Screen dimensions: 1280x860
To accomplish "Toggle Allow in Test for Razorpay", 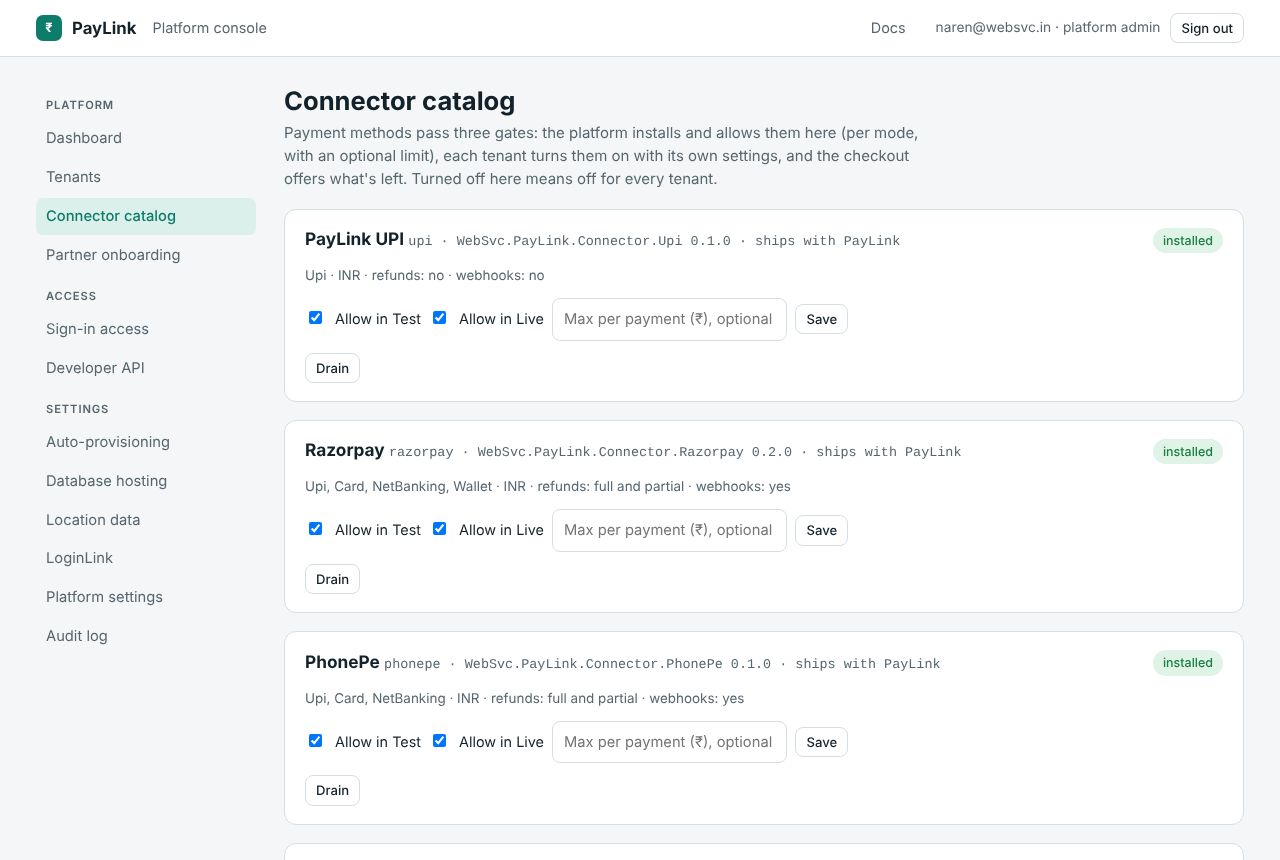I will pos(315,529).
